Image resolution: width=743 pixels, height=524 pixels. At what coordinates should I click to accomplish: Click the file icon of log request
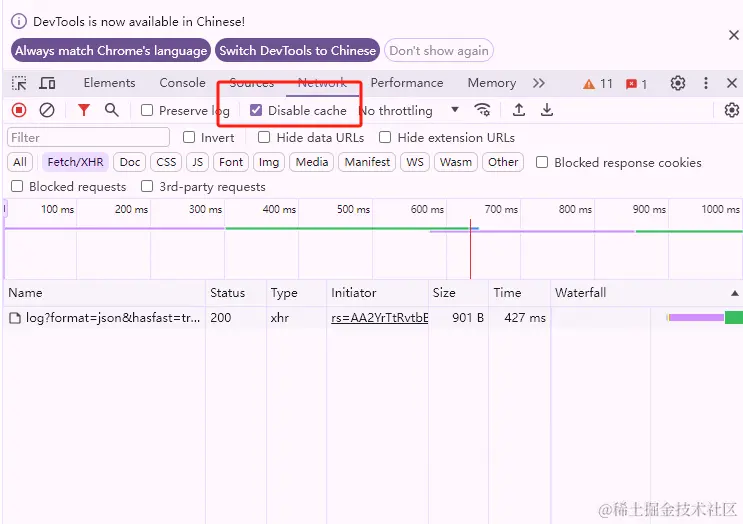pos(15,318)
